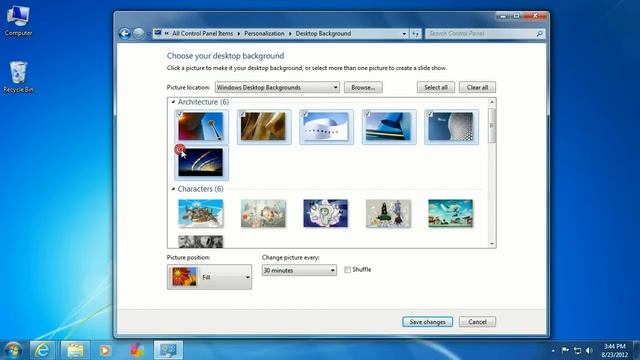Image resolution: width=640 pixels, height=360 pixels.
Task: Click the search magnifier icon
Action: 539,33
